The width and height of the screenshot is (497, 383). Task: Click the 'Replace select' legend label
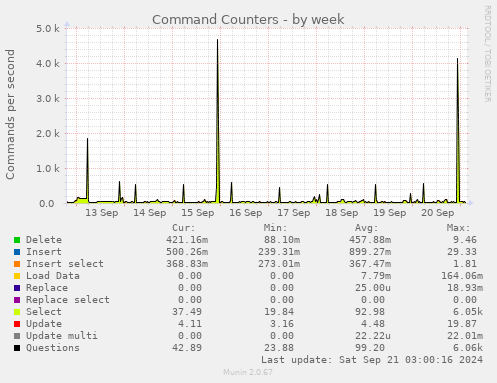click(x=68, y=300)
